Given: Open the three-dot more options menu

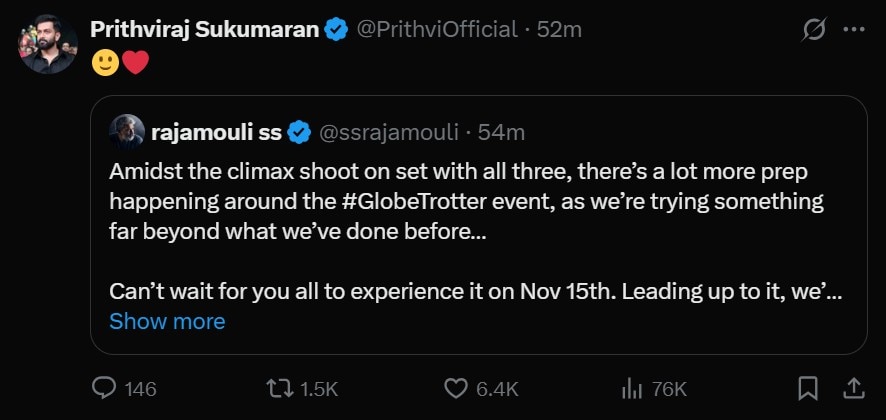Looking at the screenshot, I should (853, 30).
